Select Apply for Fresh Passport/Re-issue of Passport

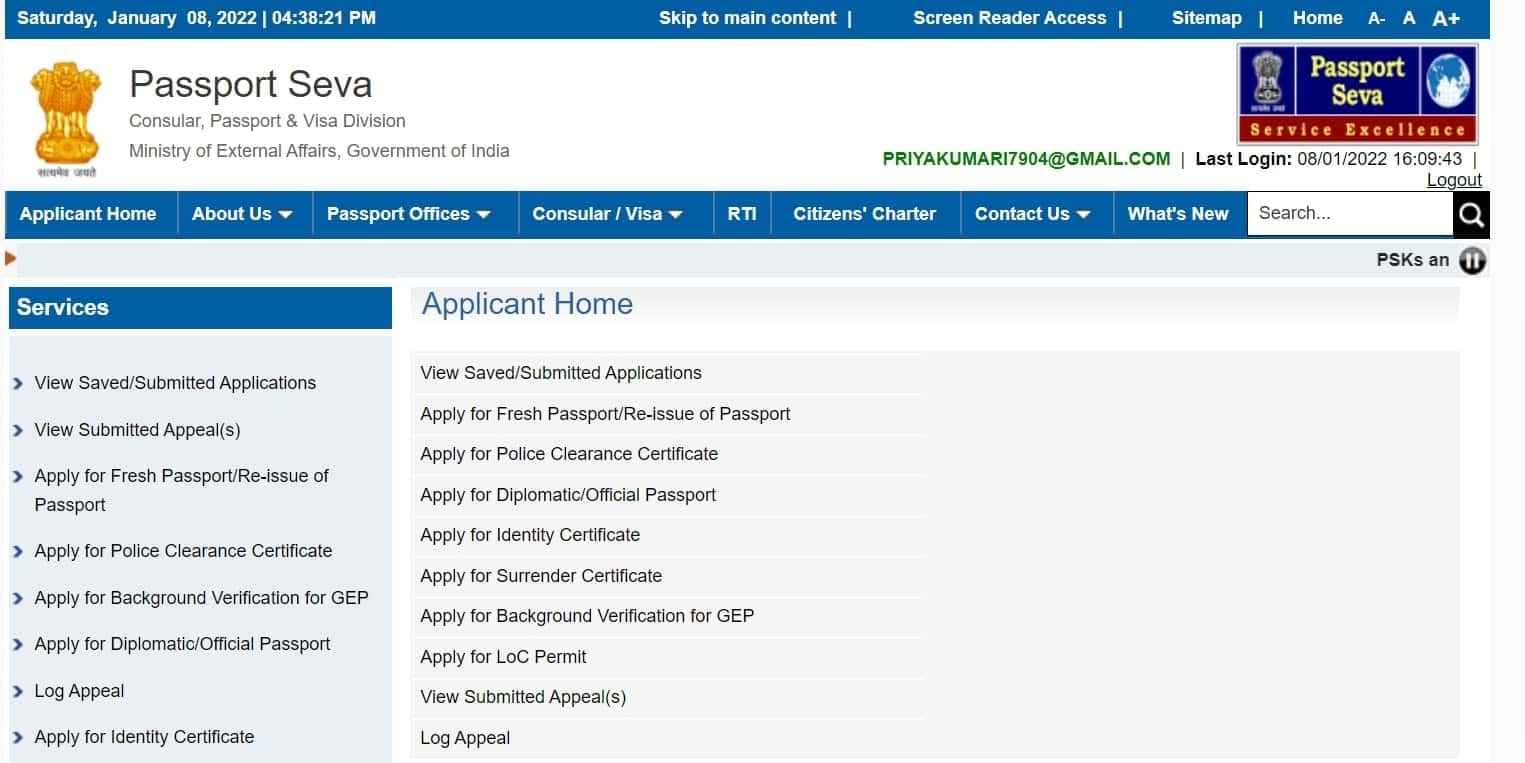605,413
